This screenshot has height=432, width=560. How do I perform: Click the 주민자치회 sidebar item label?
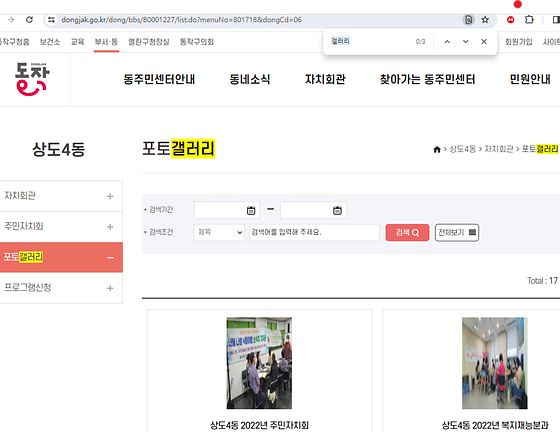pyautogui.click(x=24, y=226)
